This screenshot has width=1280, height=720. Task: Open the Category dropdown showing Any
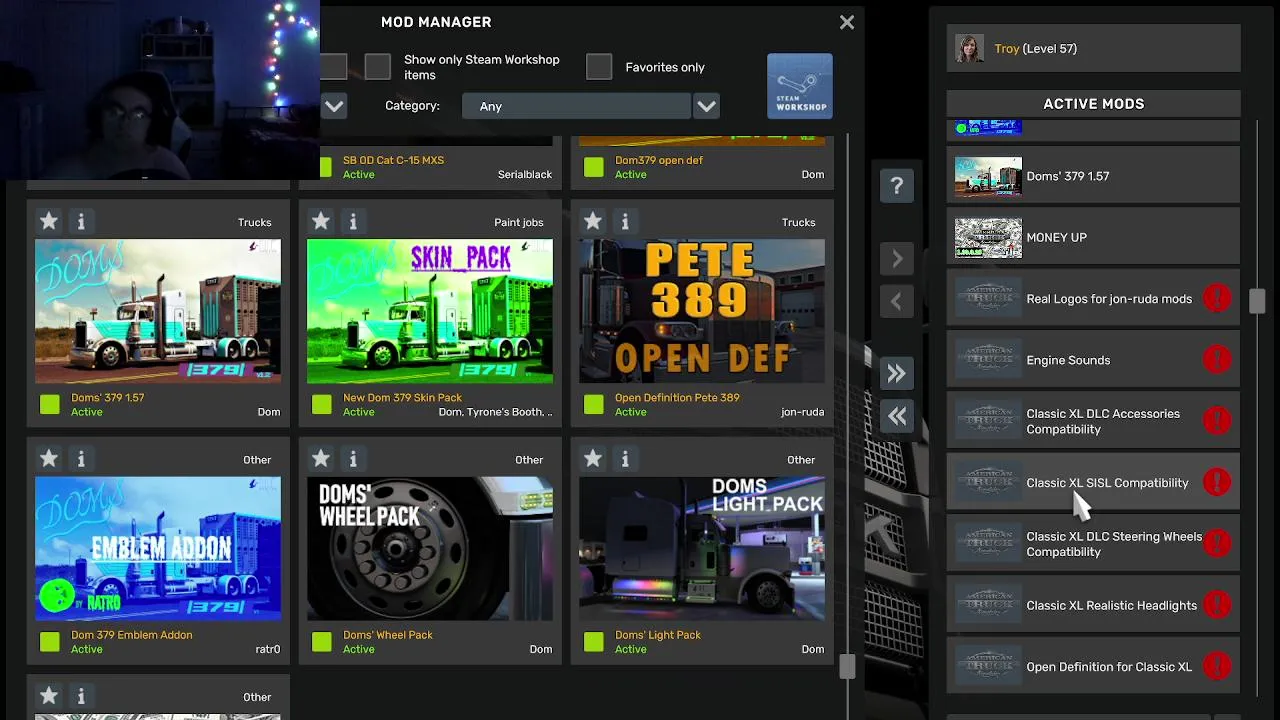576,106
